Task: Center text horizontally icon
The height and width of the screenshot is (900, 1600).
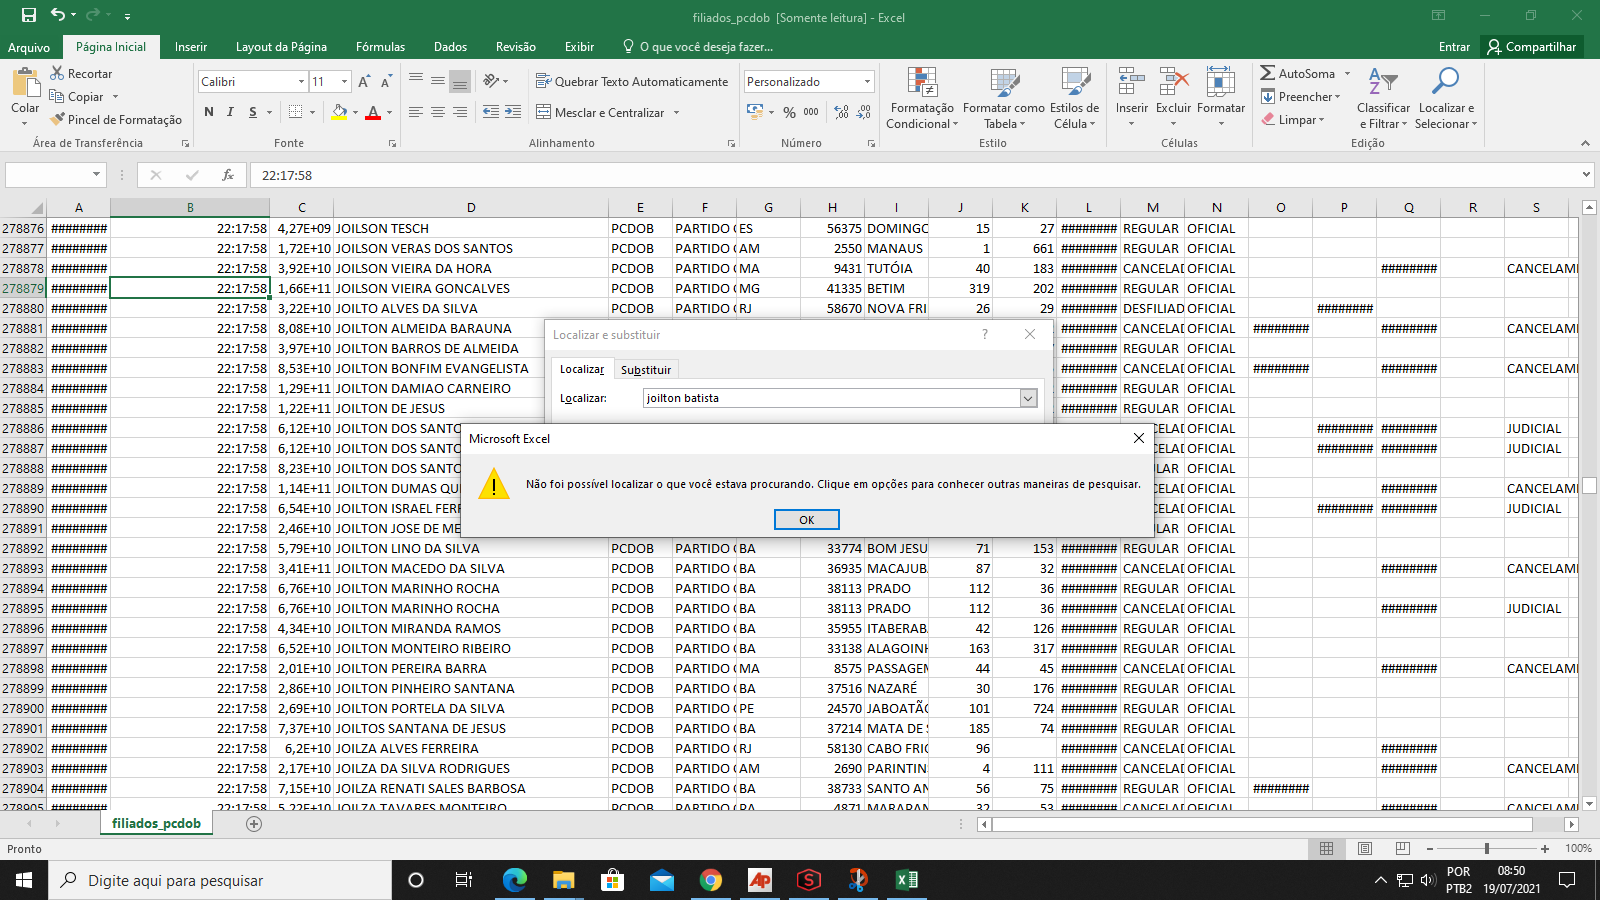Action: (438, 112)
